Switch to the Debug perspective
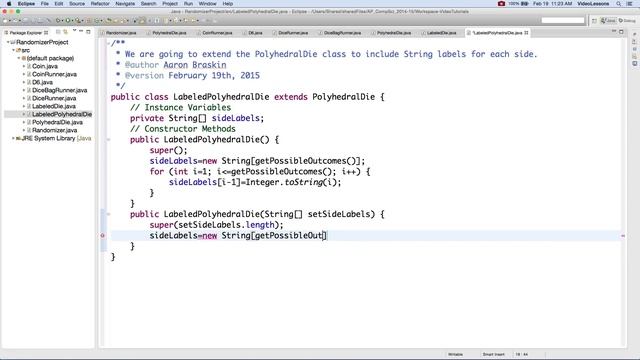The width and height of the screenshot is (640, 360). click(627, 20)
